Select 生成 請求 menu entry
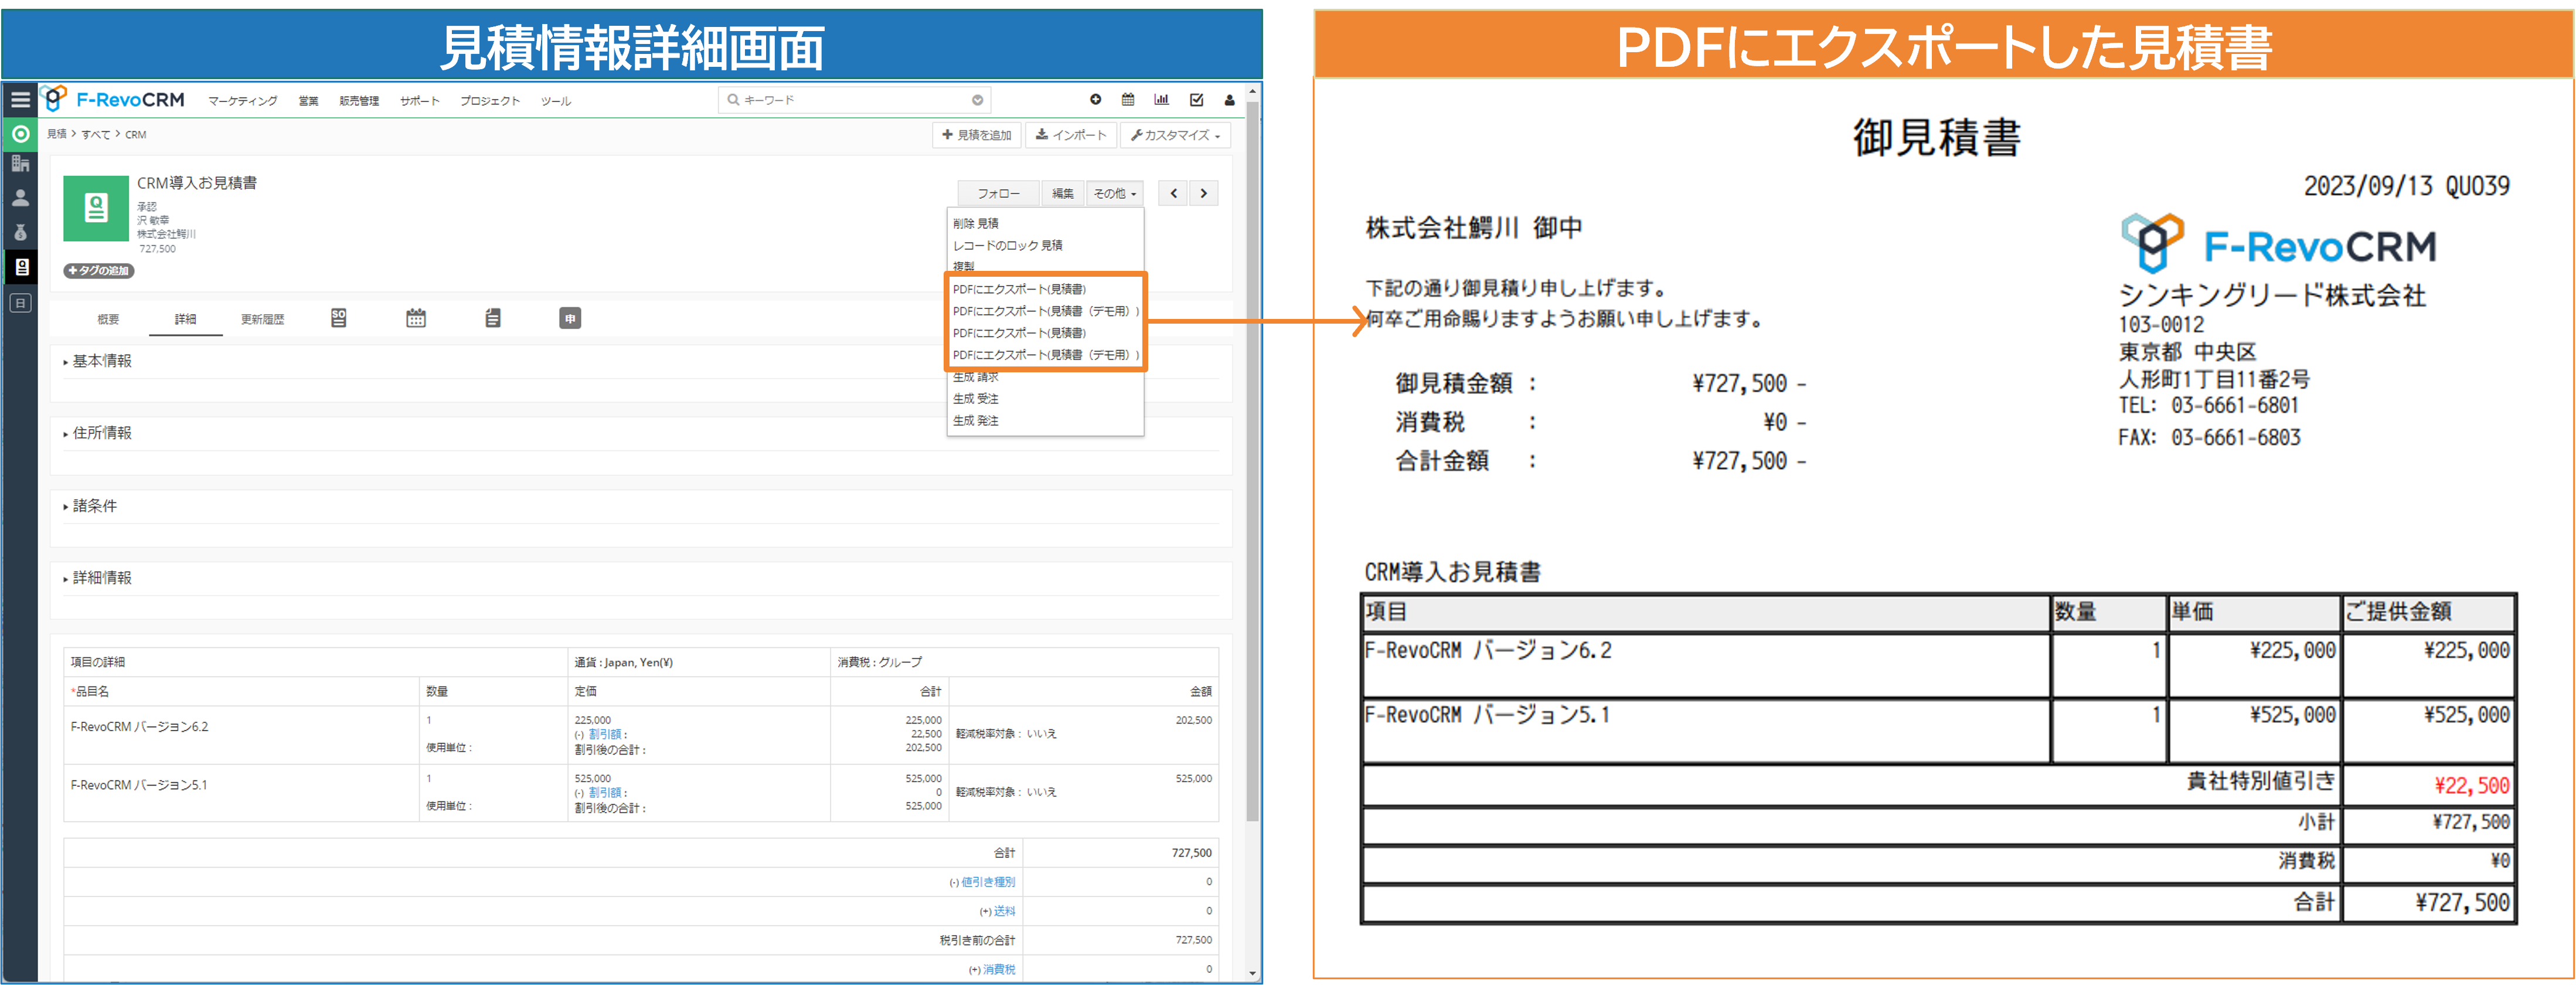The height and width of the screenshot is (985, 2576). (x=1045, y=378)
